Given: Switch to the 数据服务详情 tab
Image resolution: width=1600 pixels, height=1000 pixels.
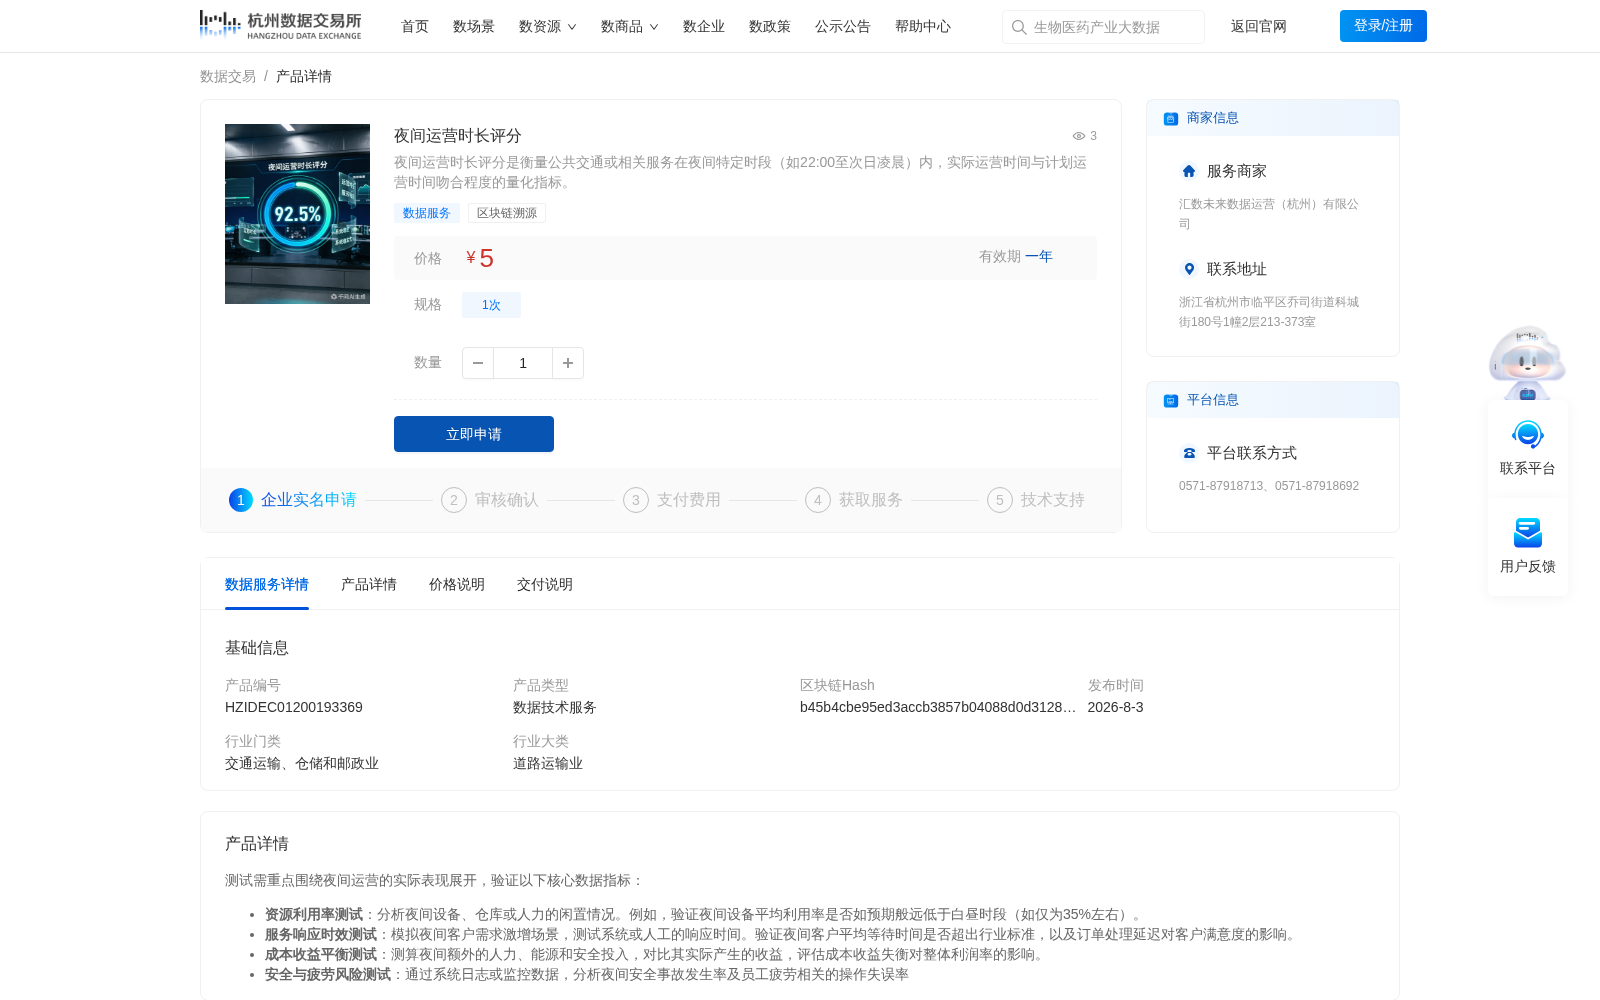Looking at the screenshot, I should click(x=267, y=584).
